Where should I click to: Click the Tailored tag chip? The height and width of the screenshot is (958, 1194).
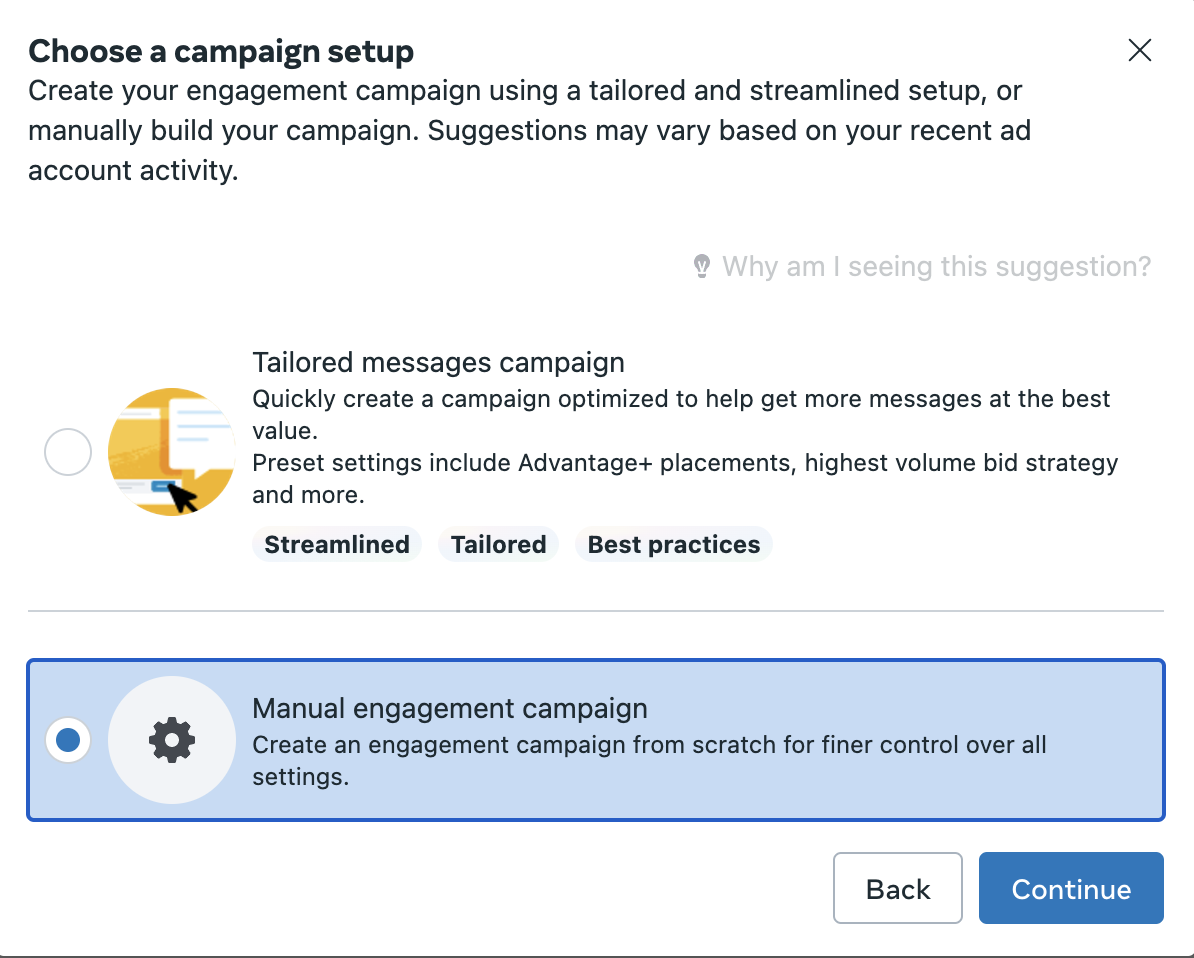pyautogui.click(x=498, y=545)
